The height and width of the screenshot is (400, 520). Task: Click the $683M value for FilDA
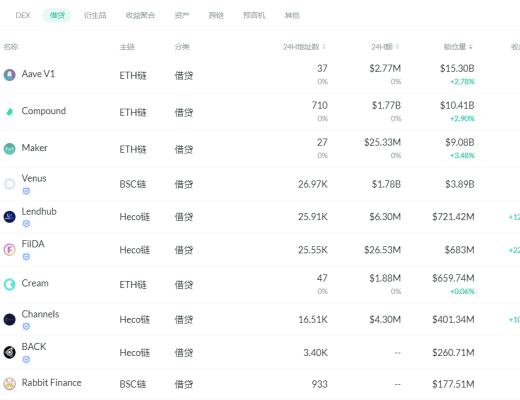point(459,250)
